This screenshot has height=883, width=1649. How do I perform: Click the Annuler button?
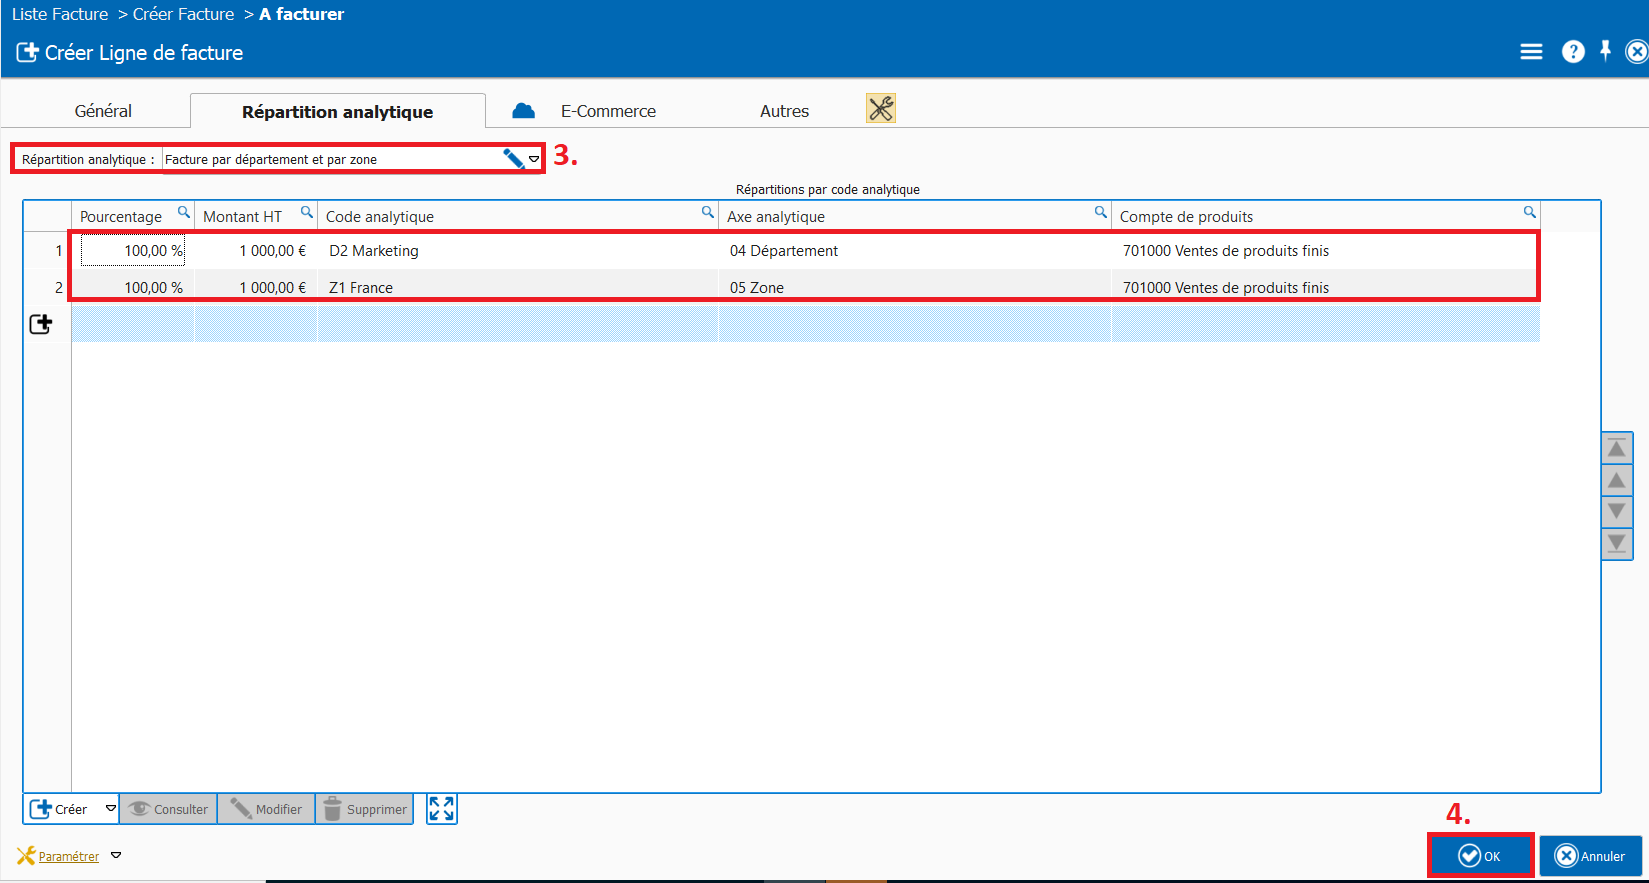(x=1590, y=856)
